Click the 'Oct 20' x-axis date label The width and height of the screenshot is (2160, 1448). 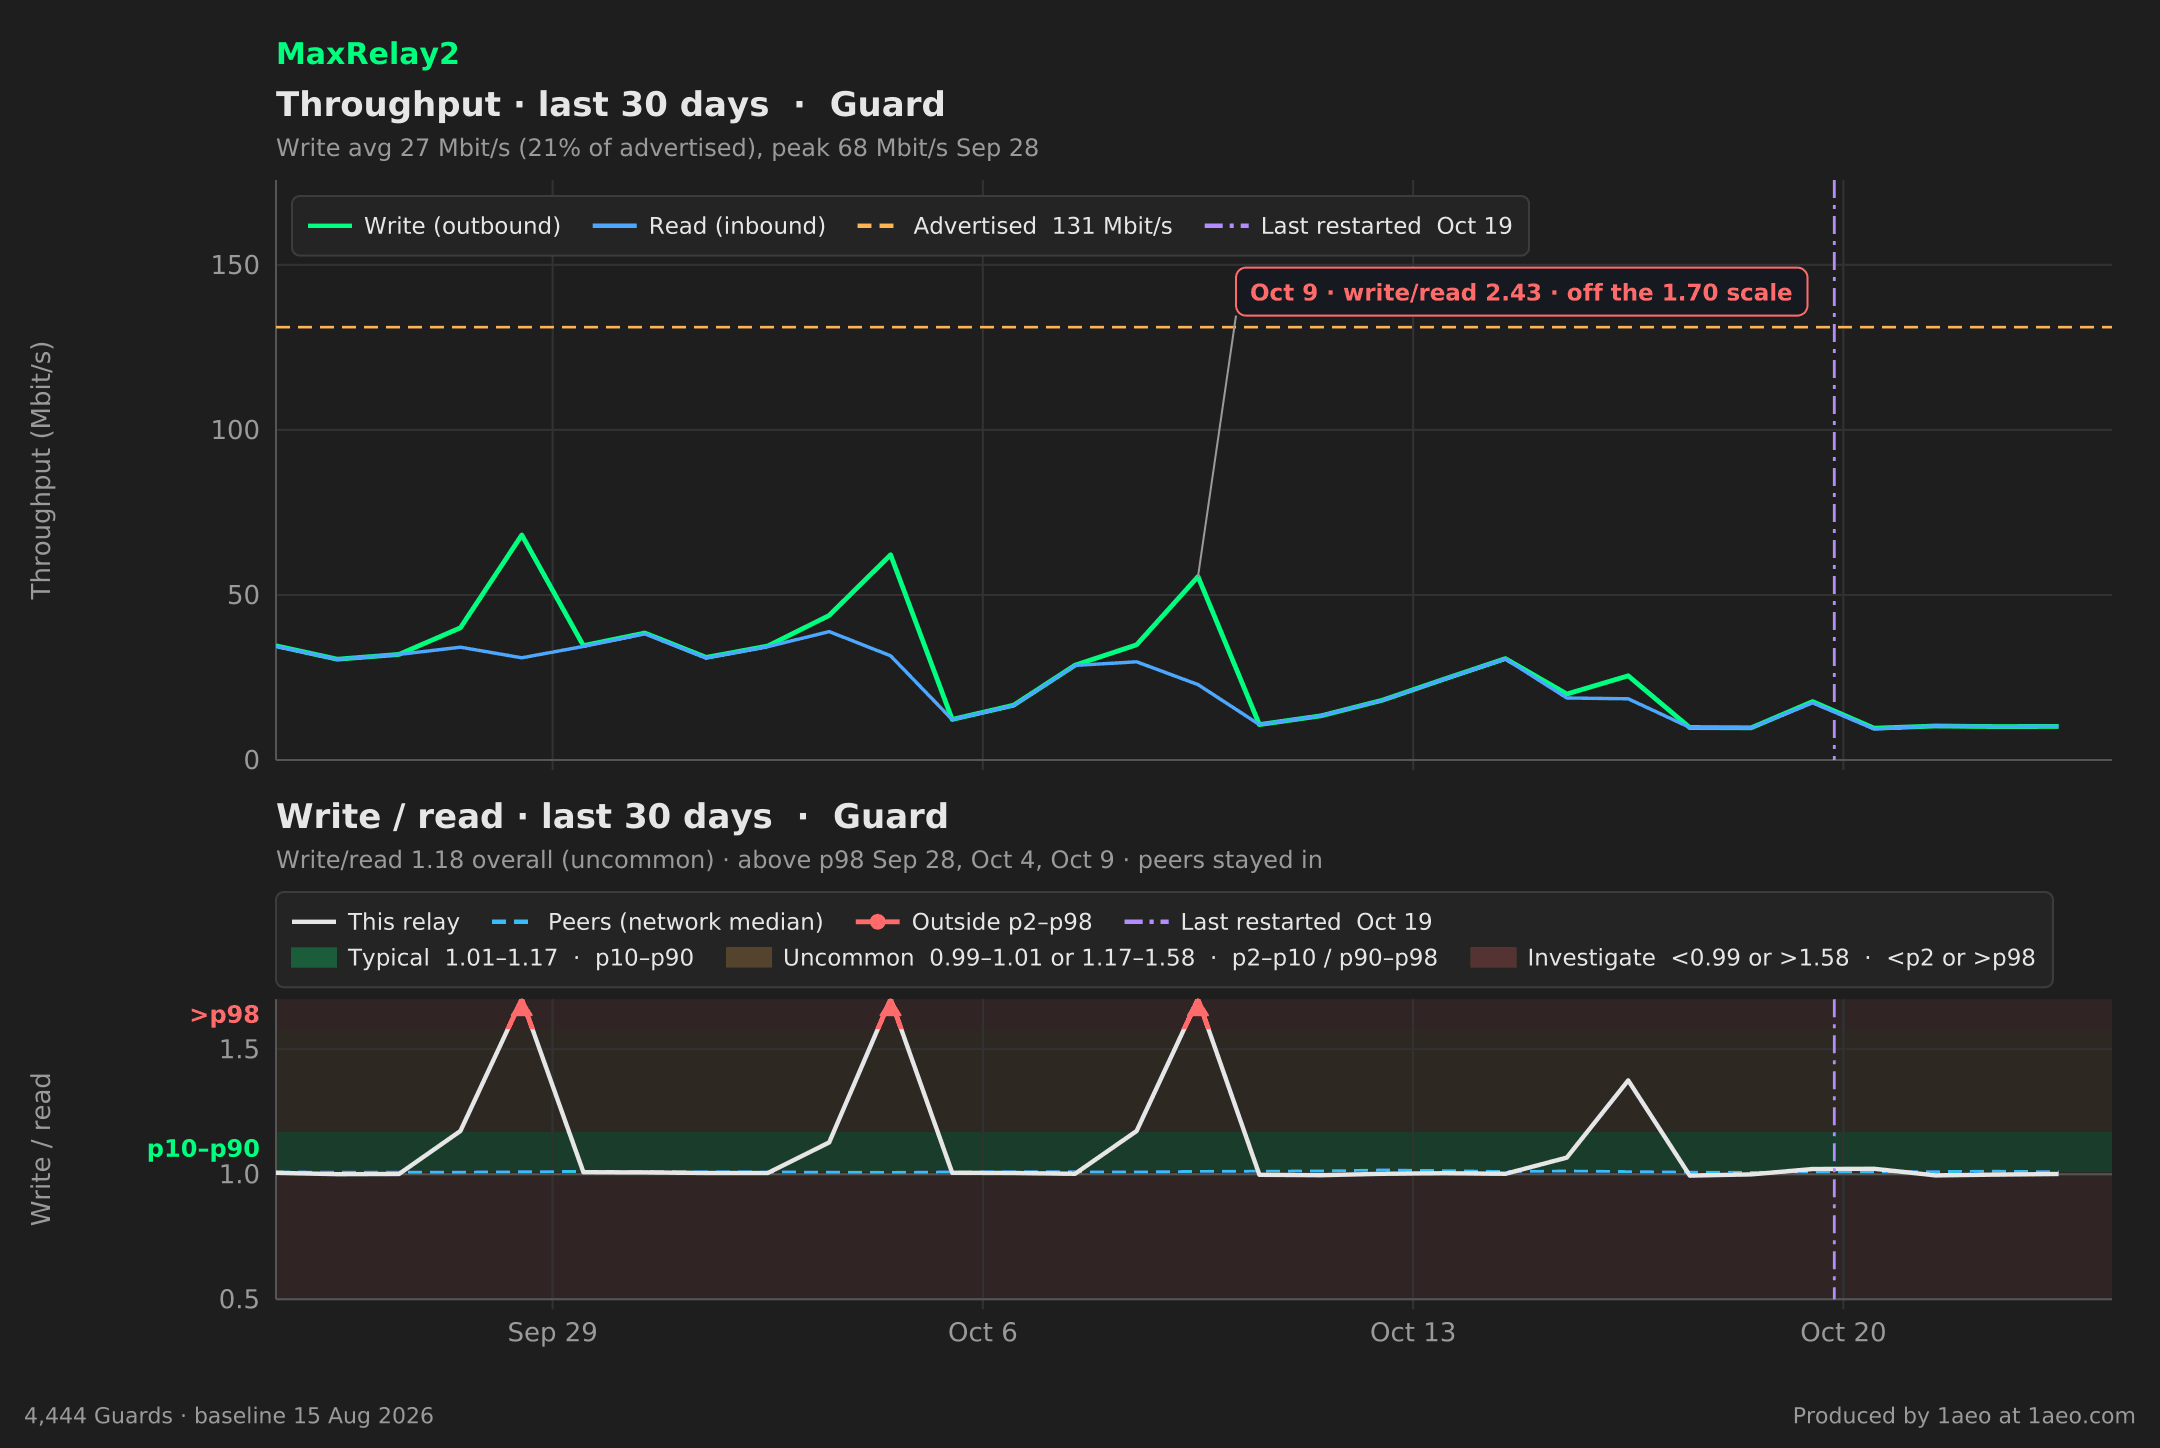tap(1843, 1332)
